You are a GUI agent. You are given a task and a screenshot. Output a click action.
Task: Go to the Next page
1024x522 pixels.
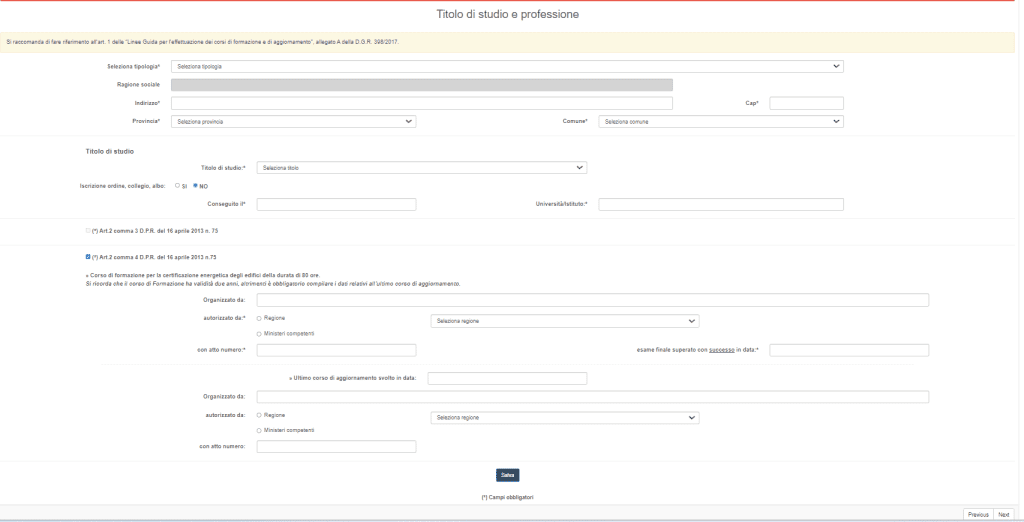[1003, 514]
